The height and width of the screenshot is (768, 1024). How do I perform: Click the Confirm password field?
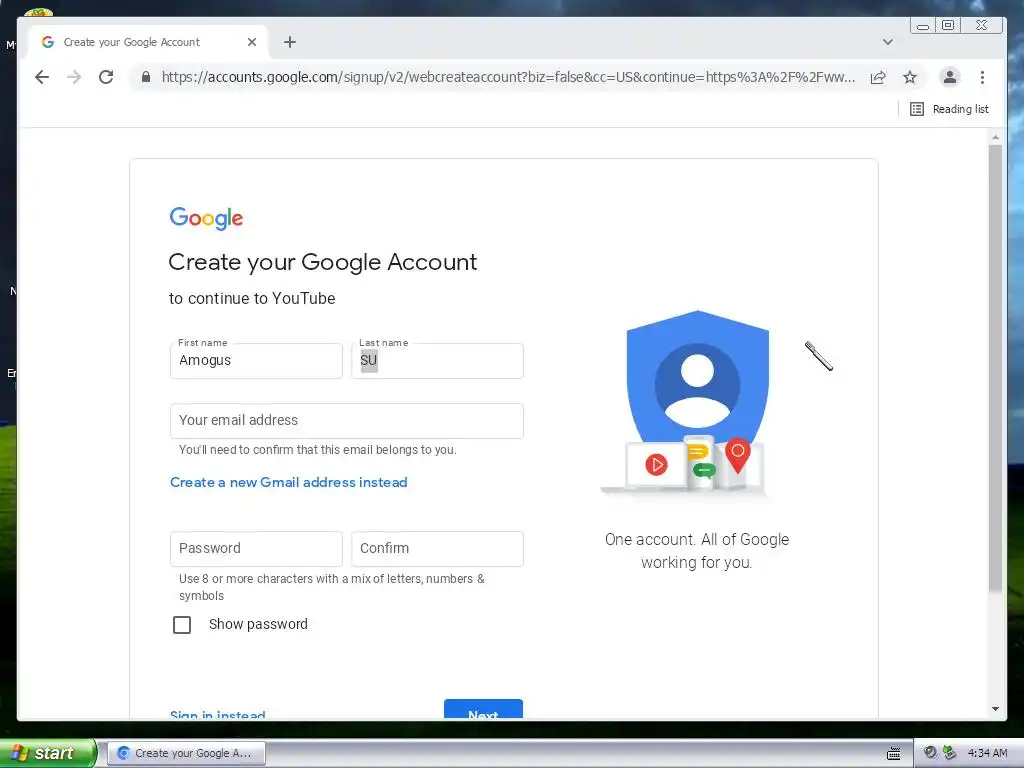click(438, 549)
